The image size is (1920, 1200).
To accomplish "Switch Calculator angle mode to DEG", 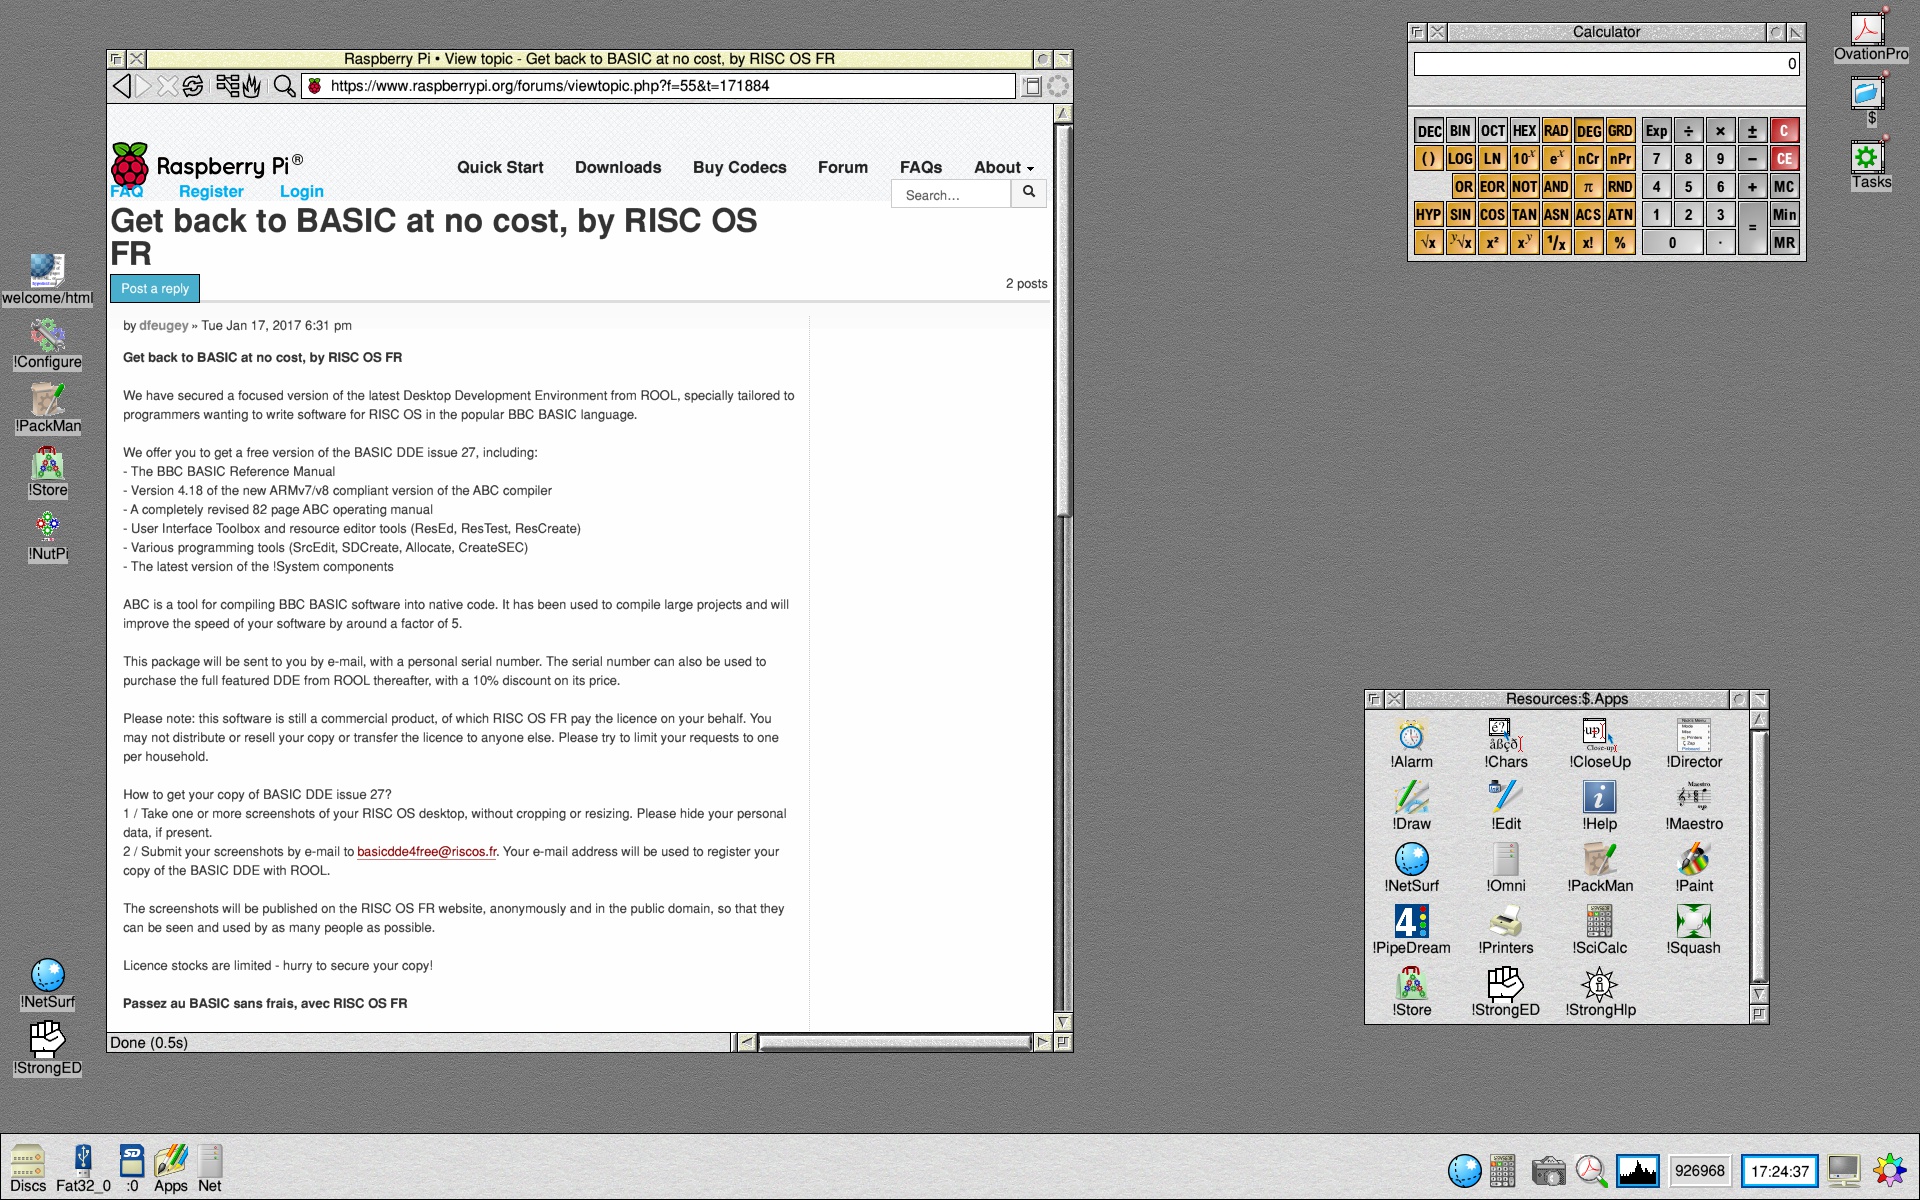I will point(1588,131).
